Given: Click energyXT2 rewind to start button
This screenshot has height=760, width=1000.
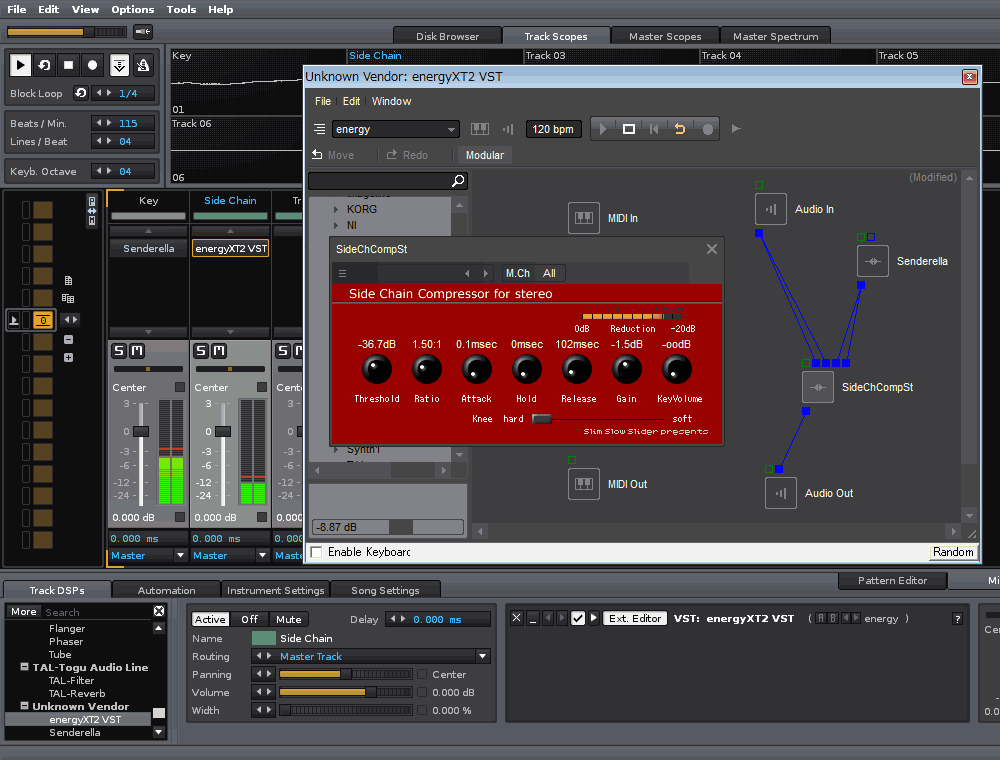Looking at the screenshot, I should pos(654,129).
